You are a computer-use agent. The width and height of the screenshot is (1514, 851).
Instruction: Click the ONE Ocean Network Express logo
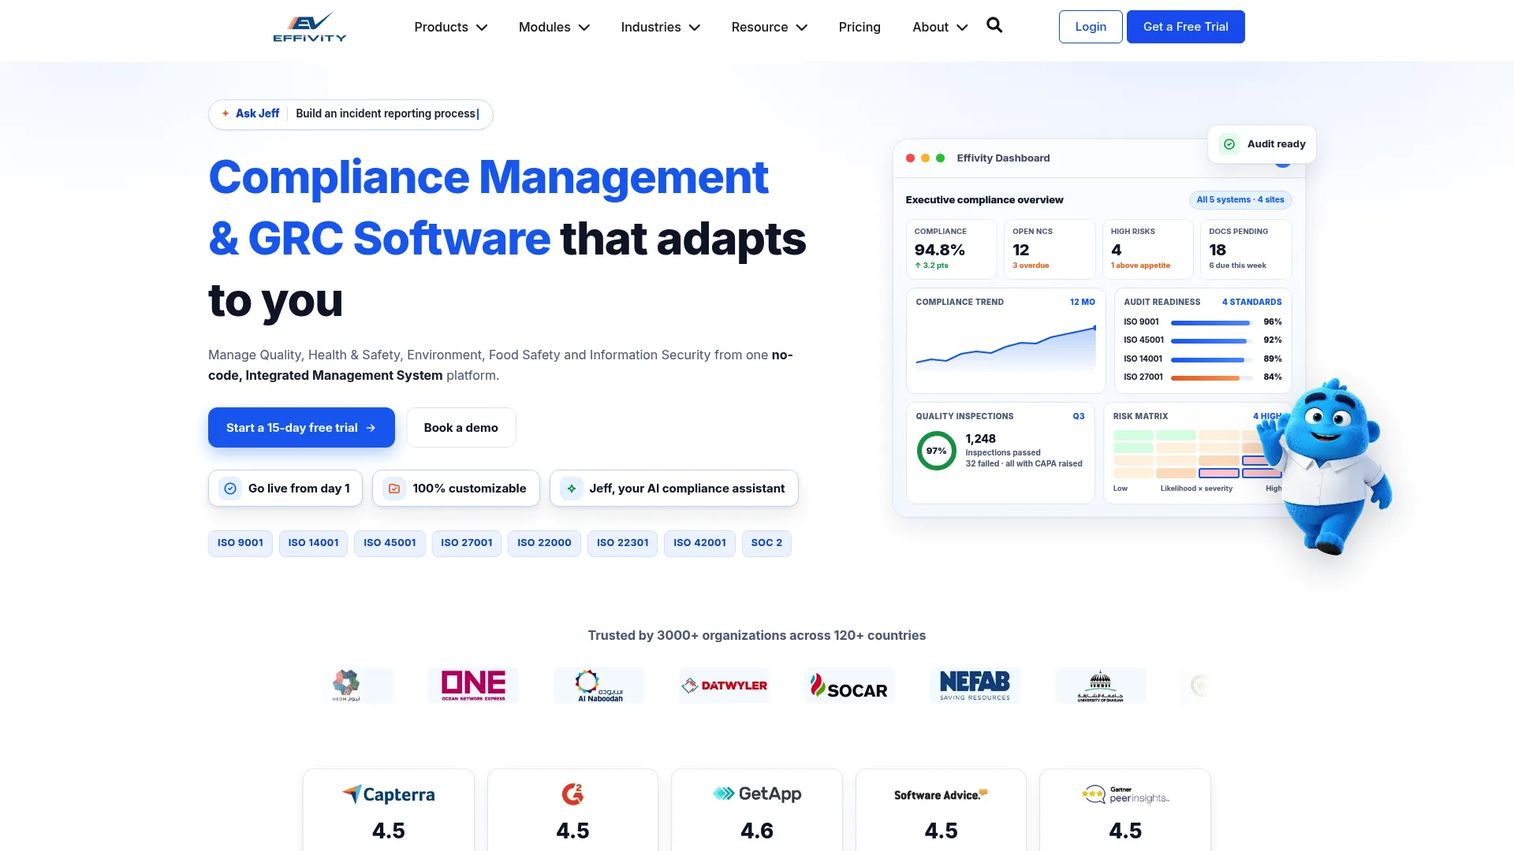pos(473,685)
